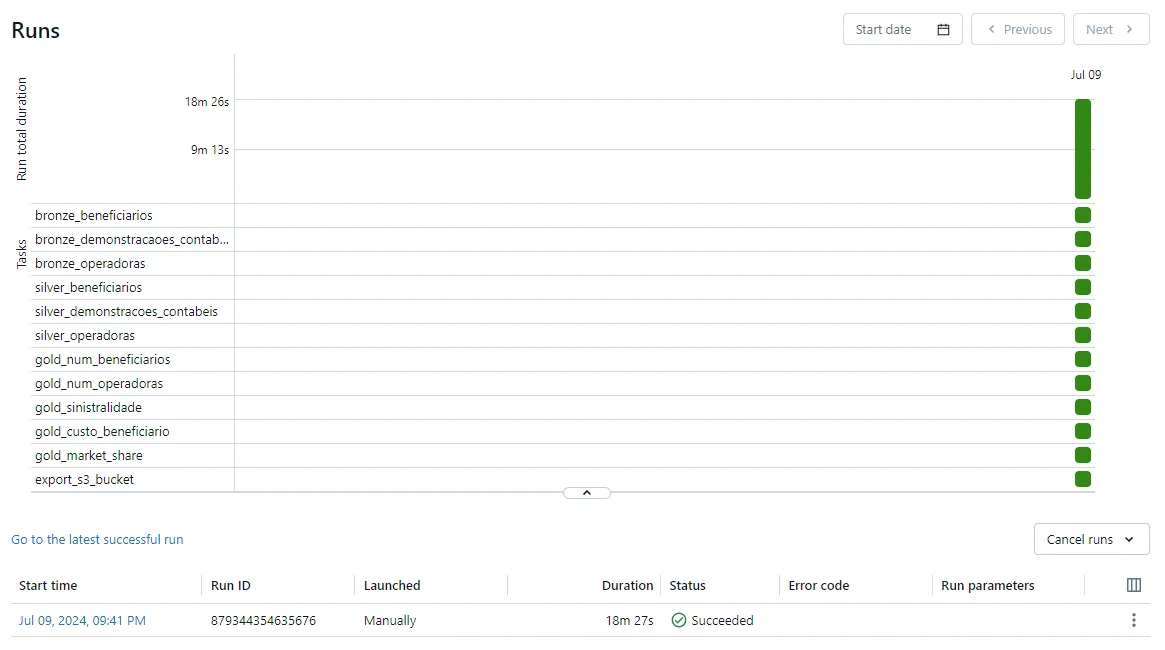1165x650 pixels.
Task: Click the Error code column header
Action: (x=818, y=585)
